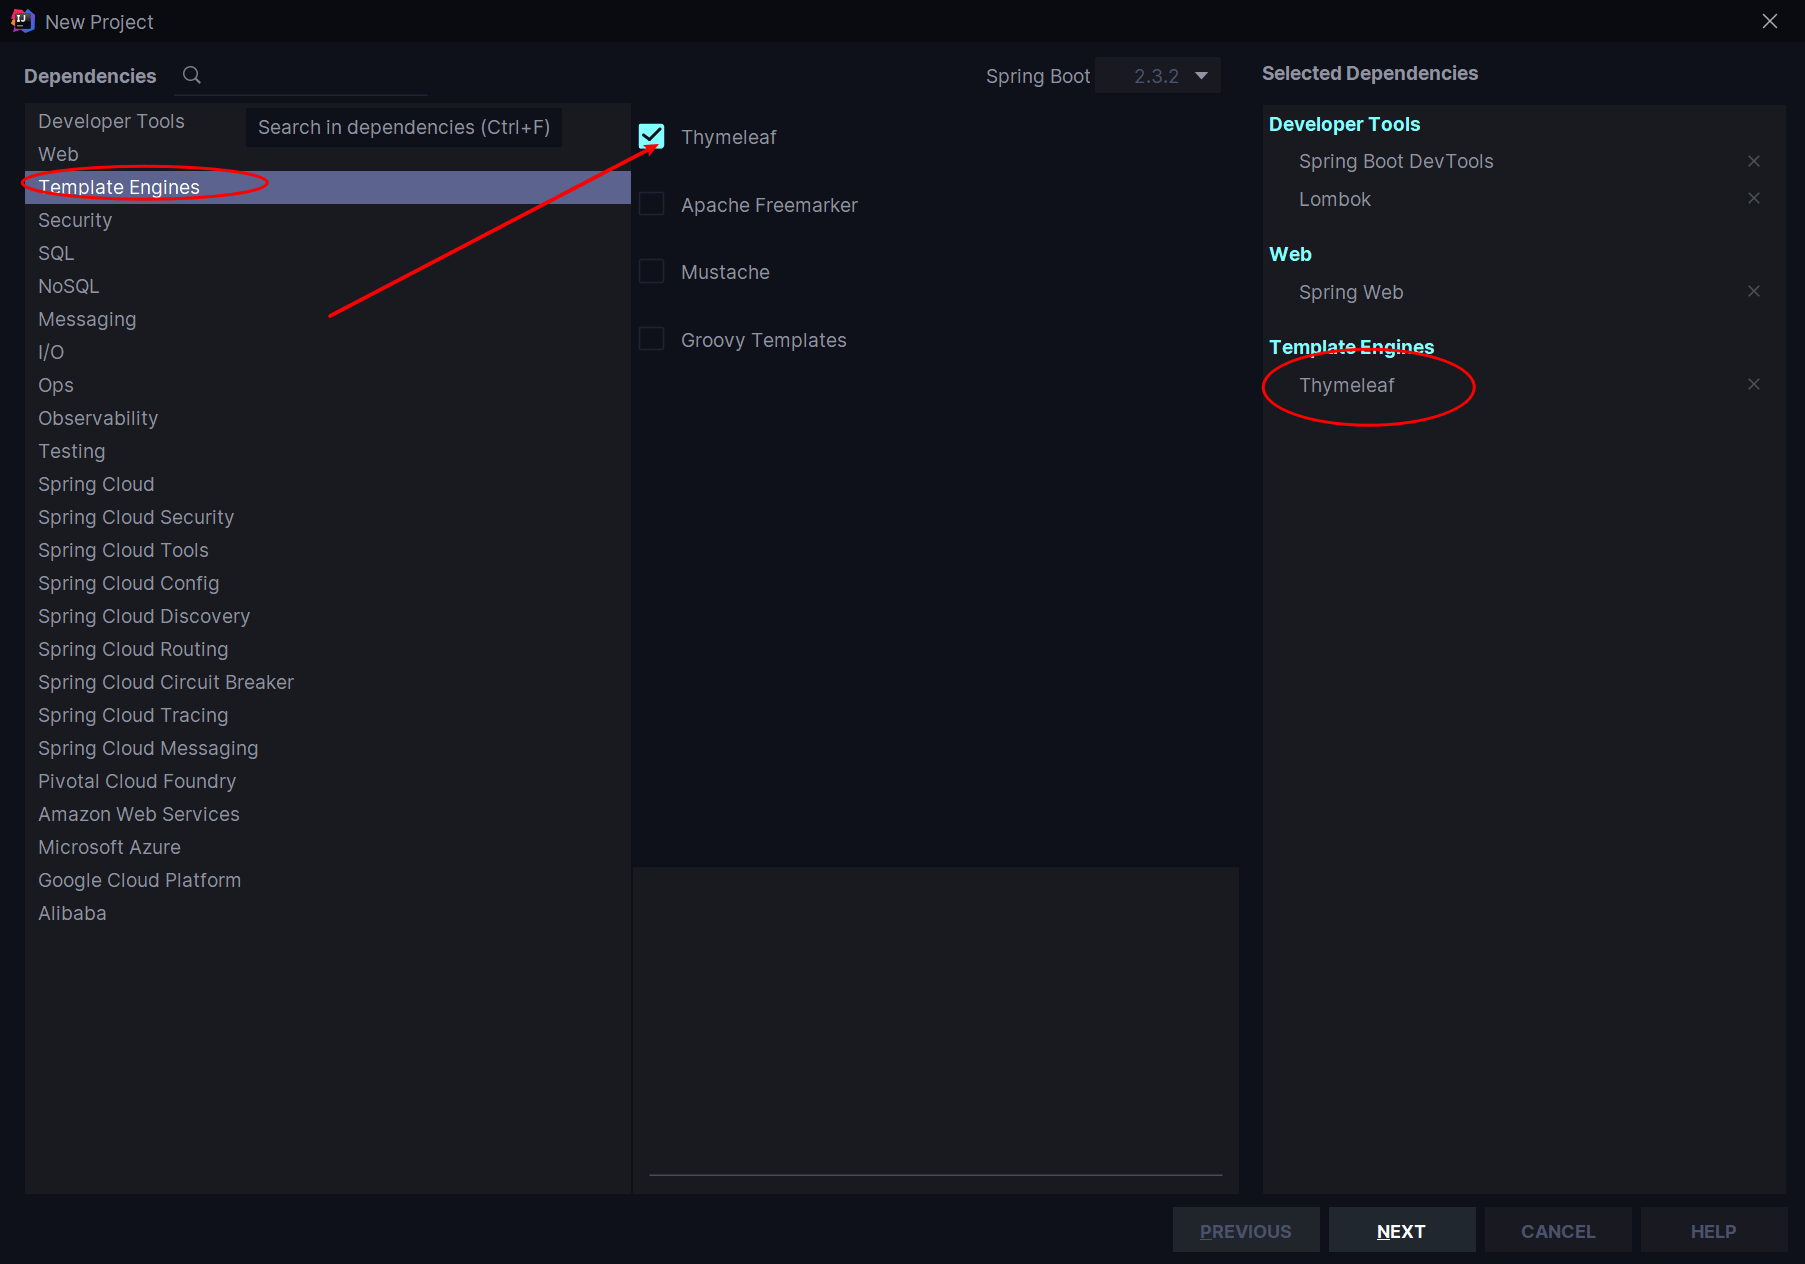Open the Spring Boot version dropdown
This screenshot has width=1805, height=1264.
pos(1158,76)
